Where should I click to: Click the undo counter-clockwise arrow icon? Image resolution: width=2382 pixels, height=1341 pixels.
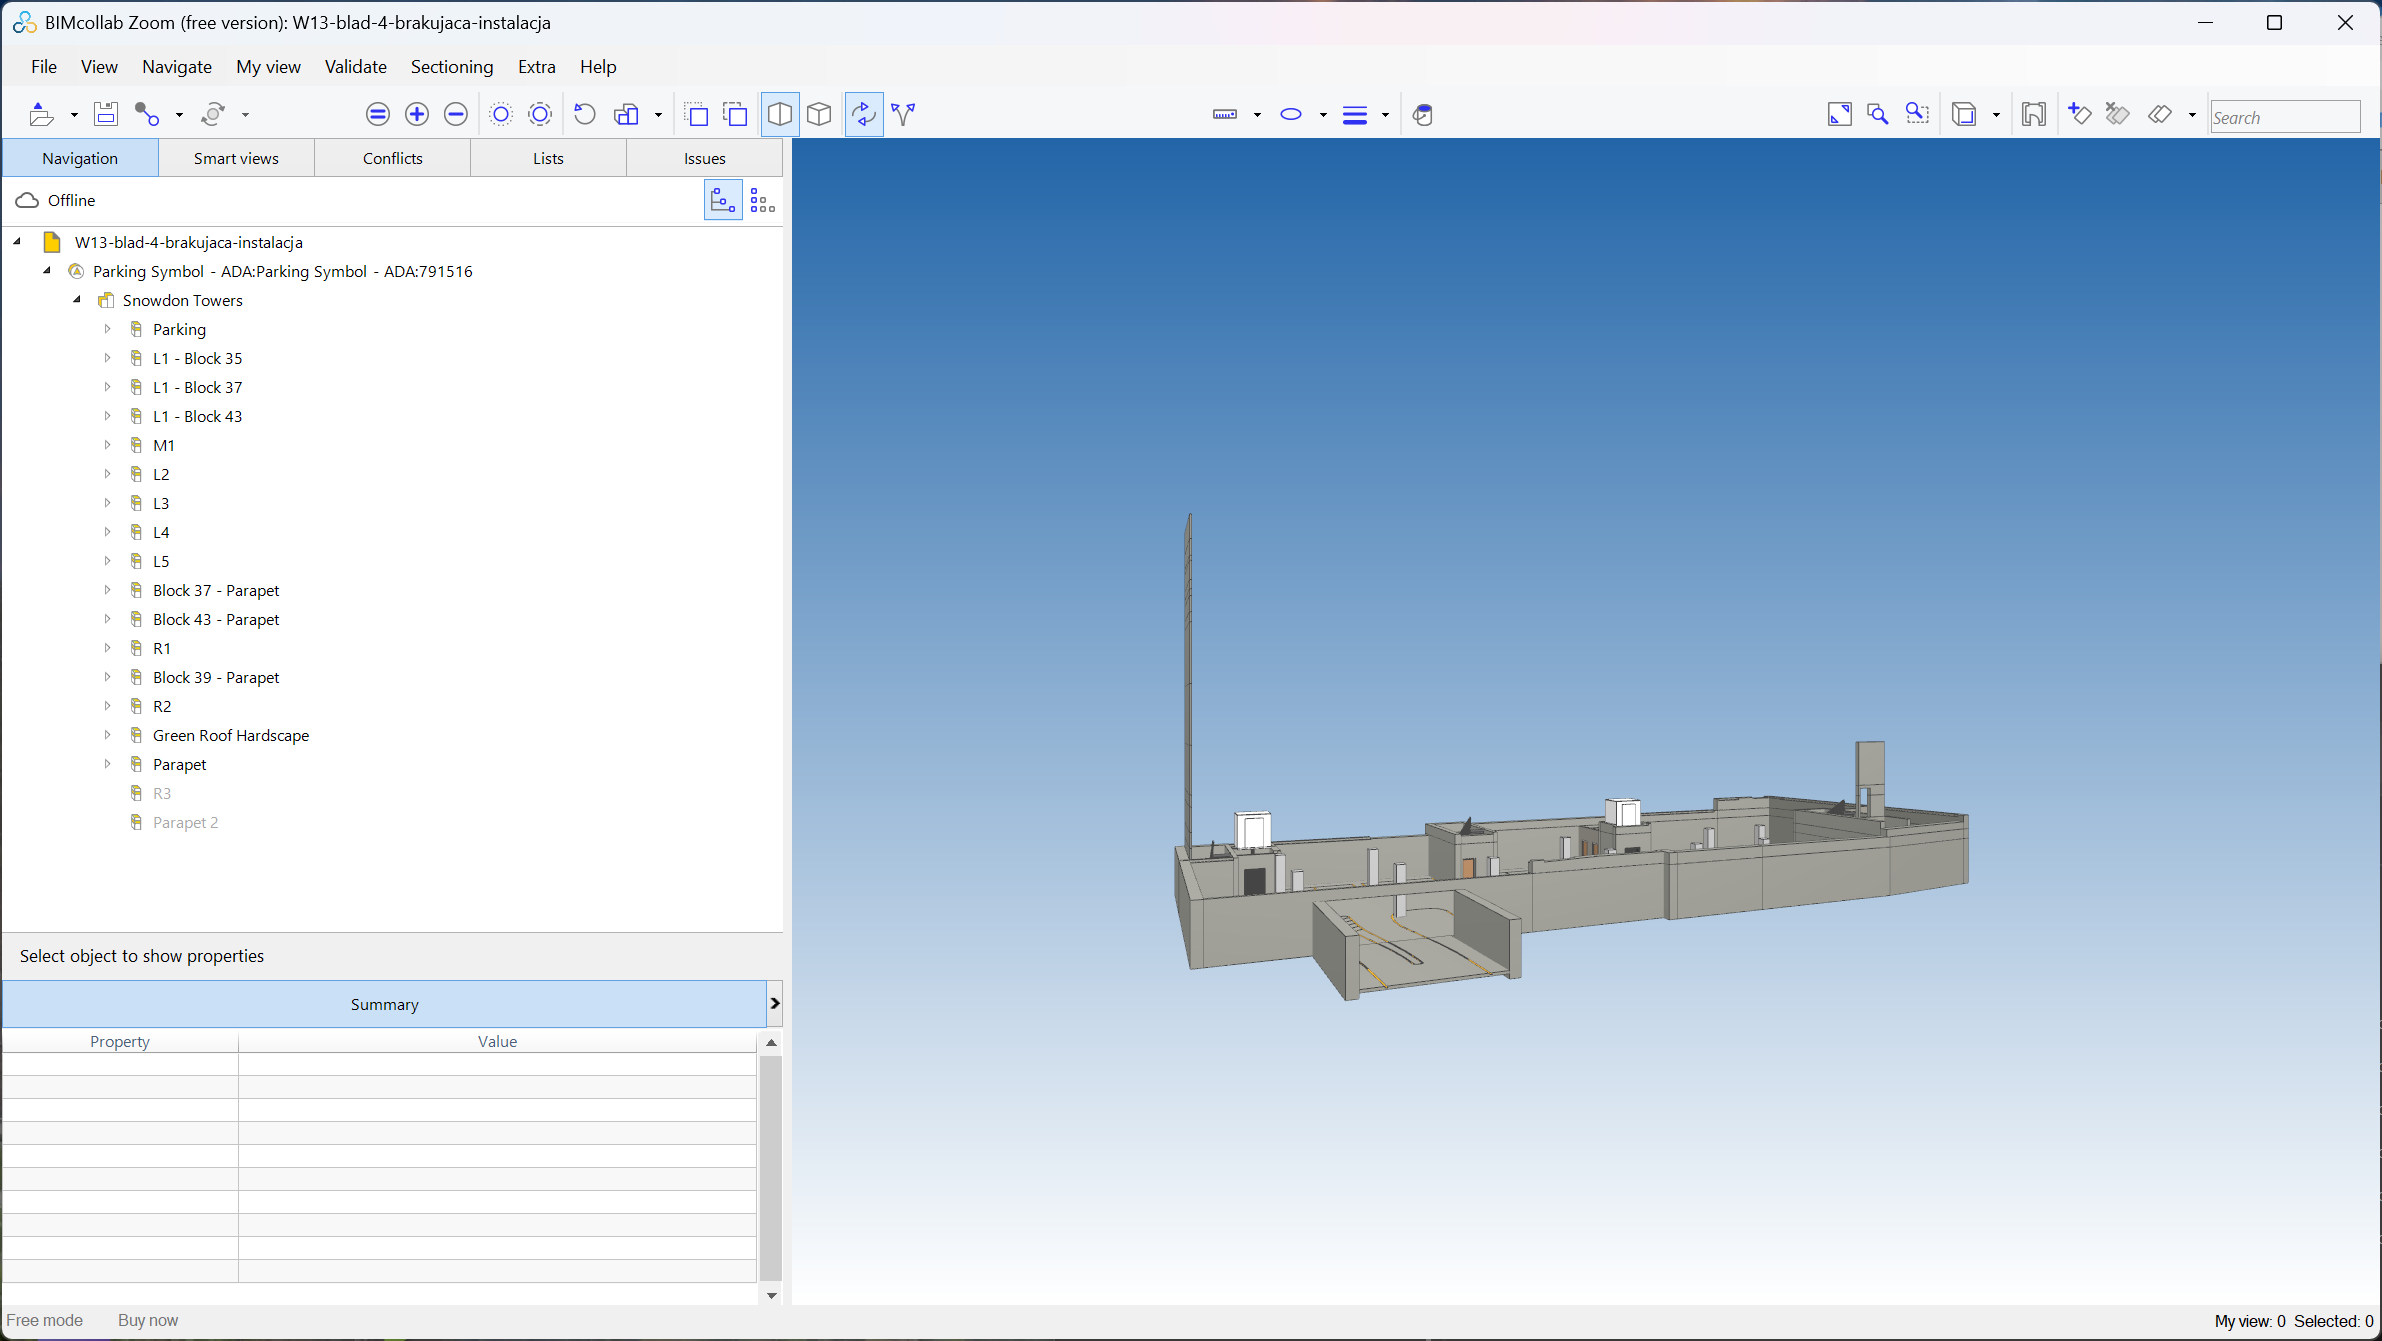coord(585,115)
